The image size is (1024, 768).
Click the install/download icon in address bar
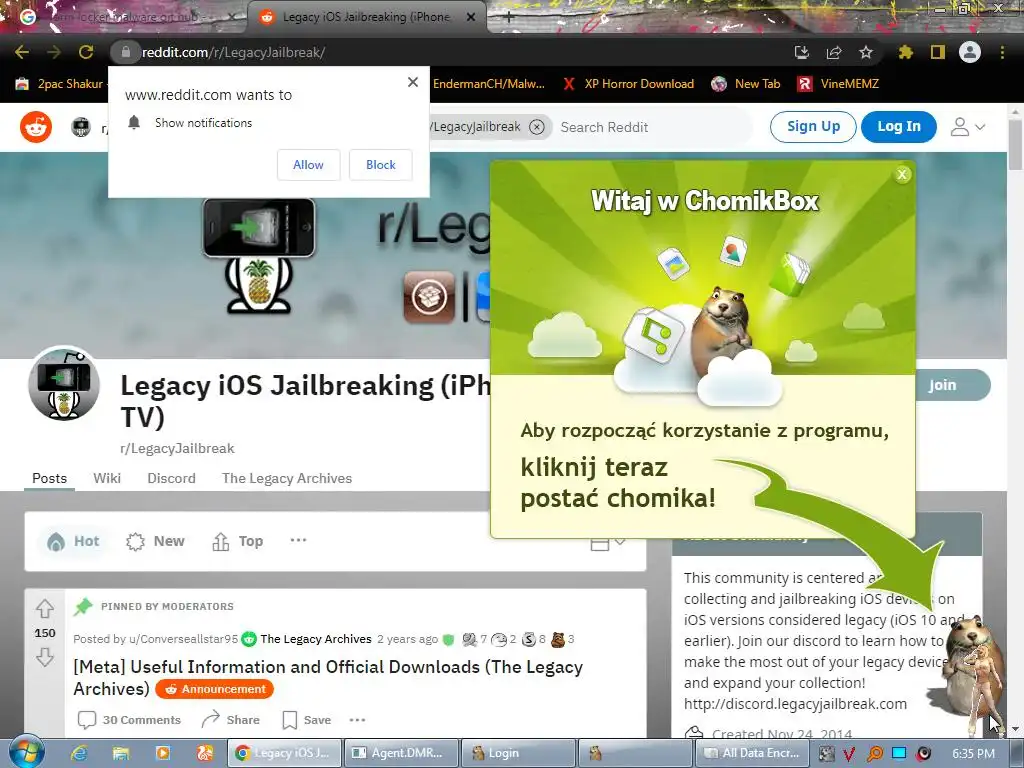click(x=802, y=52)
